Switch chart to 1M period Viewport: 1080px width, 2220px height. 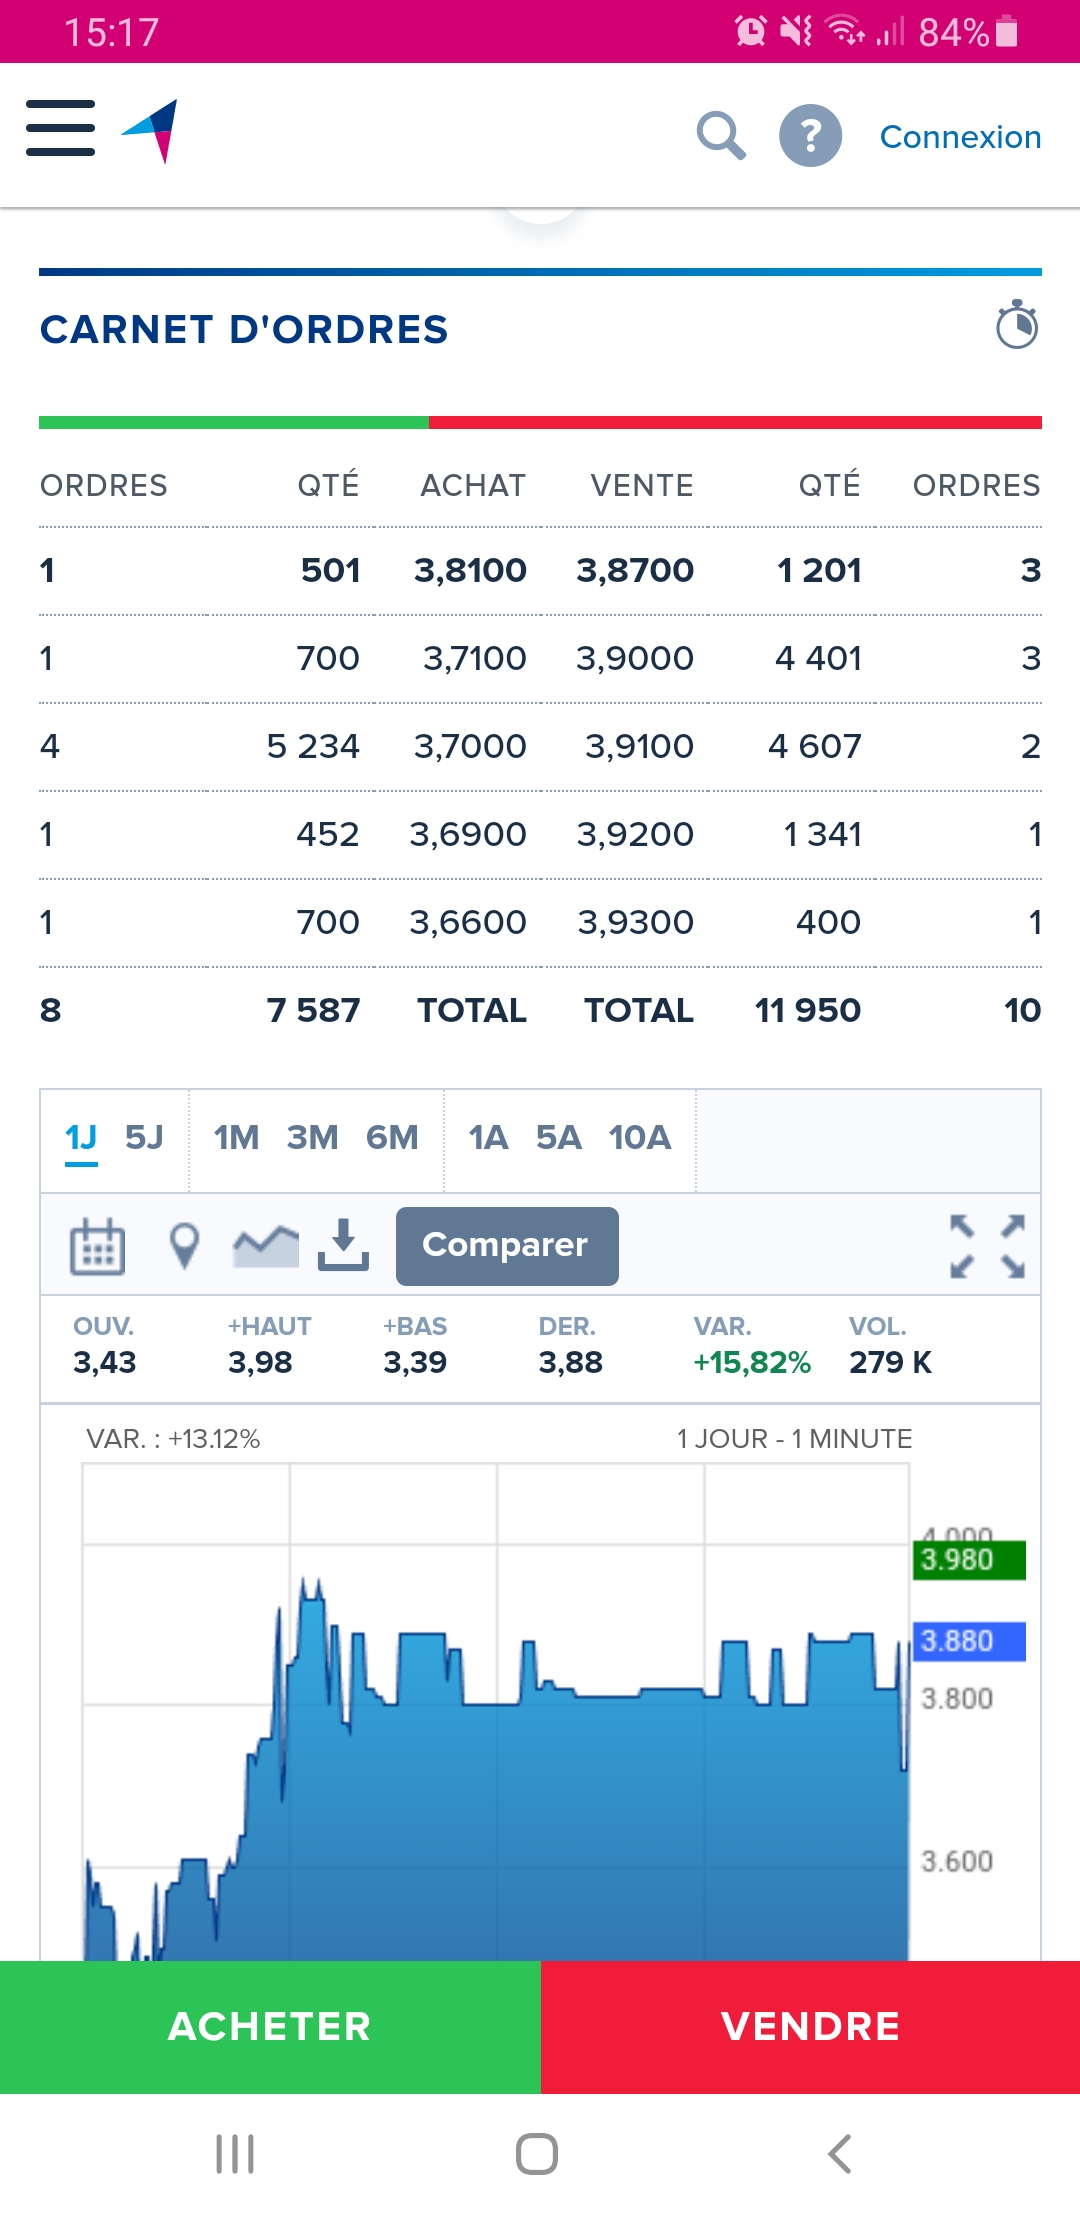pos(236,1138)
